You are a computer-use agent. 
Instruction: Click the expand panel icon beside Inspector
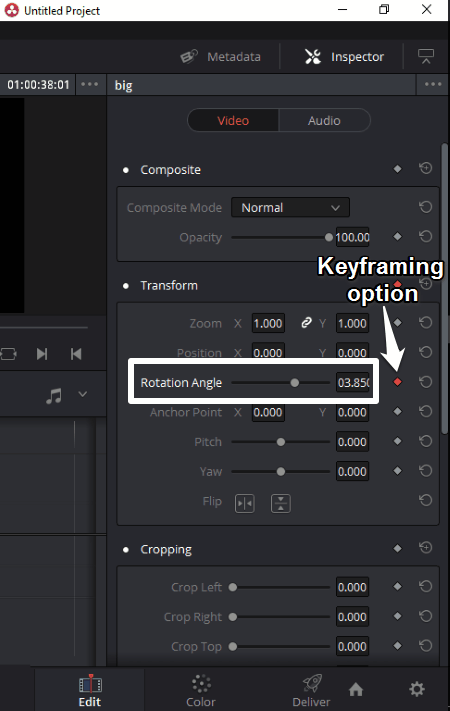(426, 57)
